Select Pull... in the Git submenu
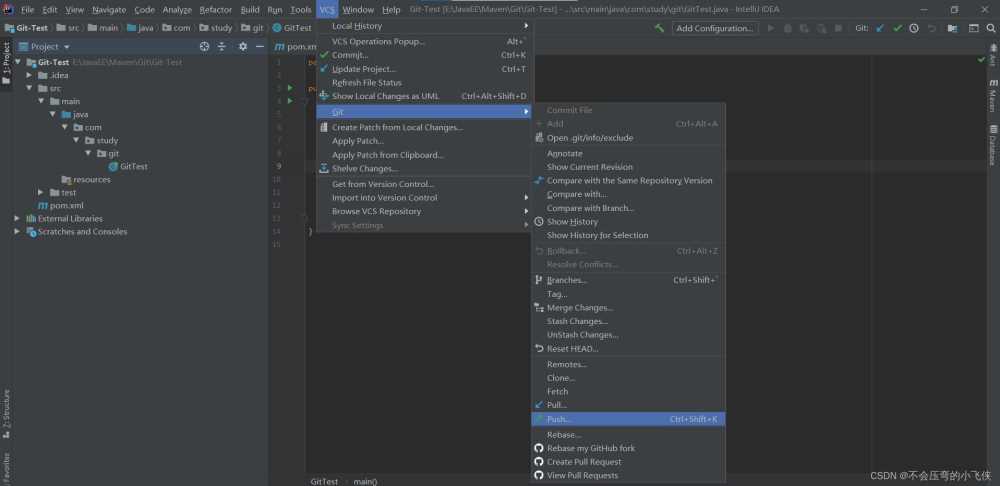The width and height of the screenshot is (1000, 486). tap(628, 405)
